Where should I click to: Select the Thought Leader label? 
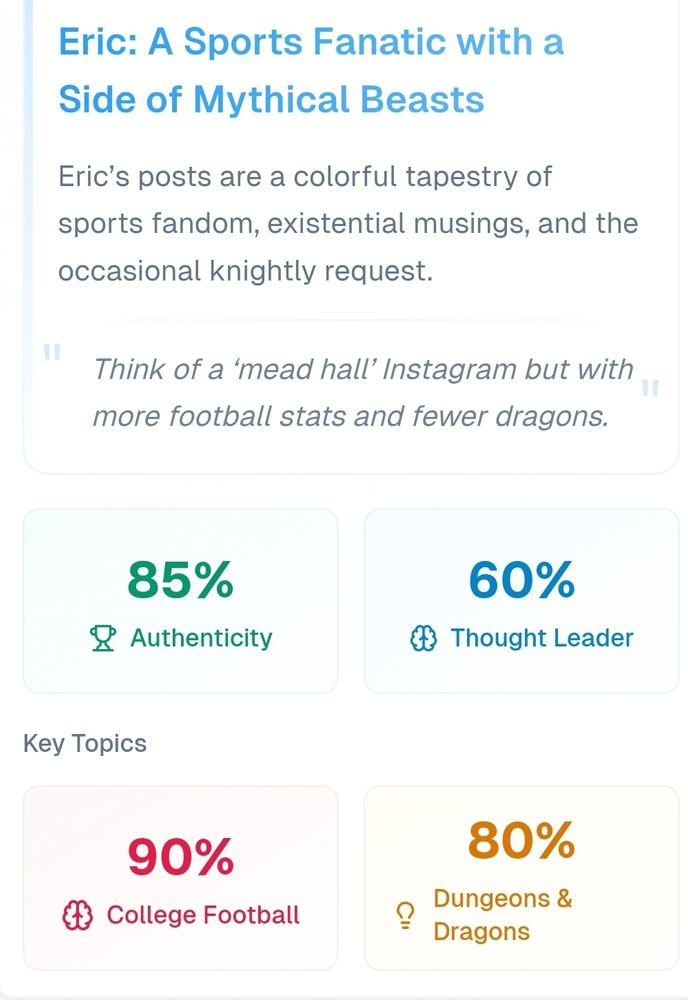(541, 638)
